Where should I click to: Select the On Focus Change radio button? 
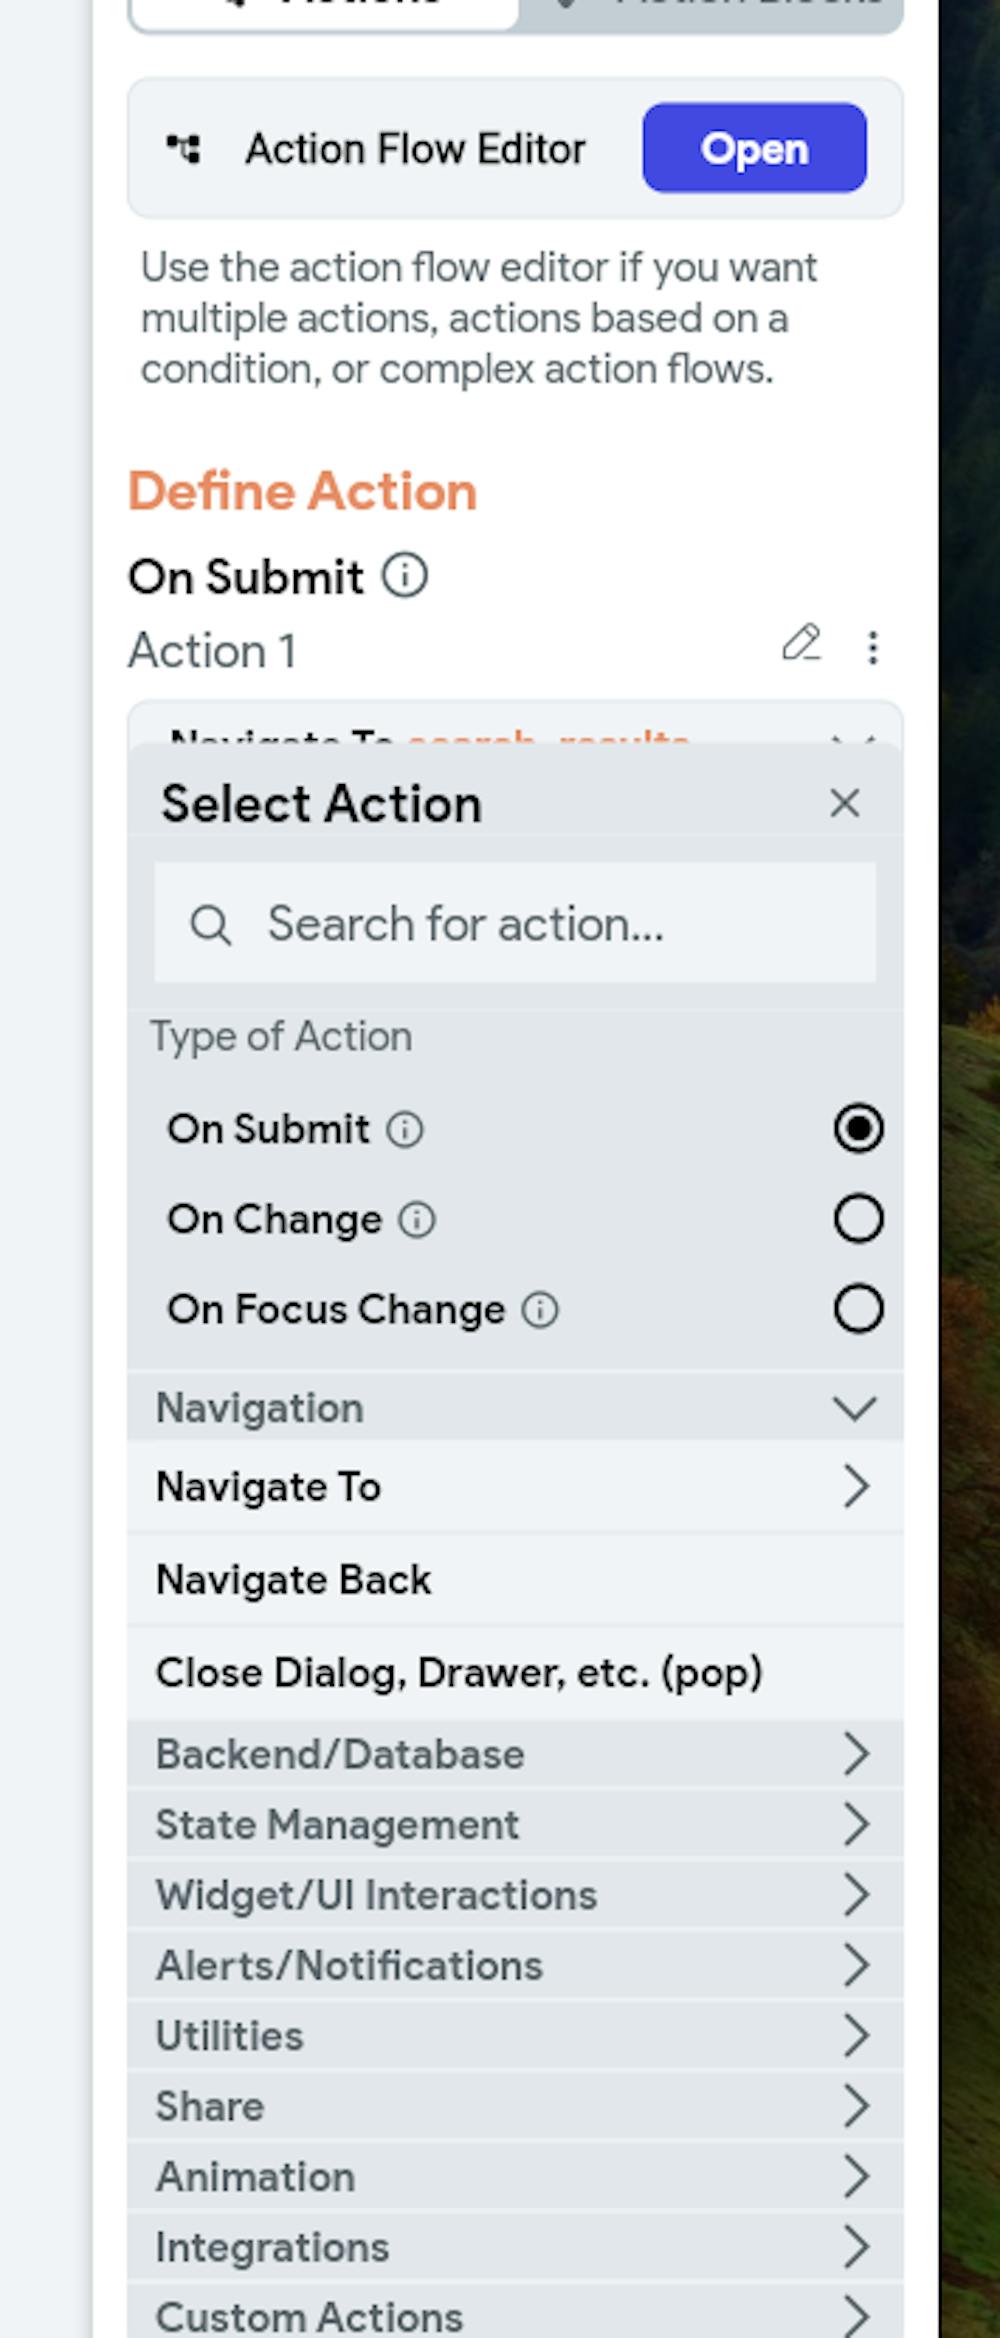point(858,1309)
